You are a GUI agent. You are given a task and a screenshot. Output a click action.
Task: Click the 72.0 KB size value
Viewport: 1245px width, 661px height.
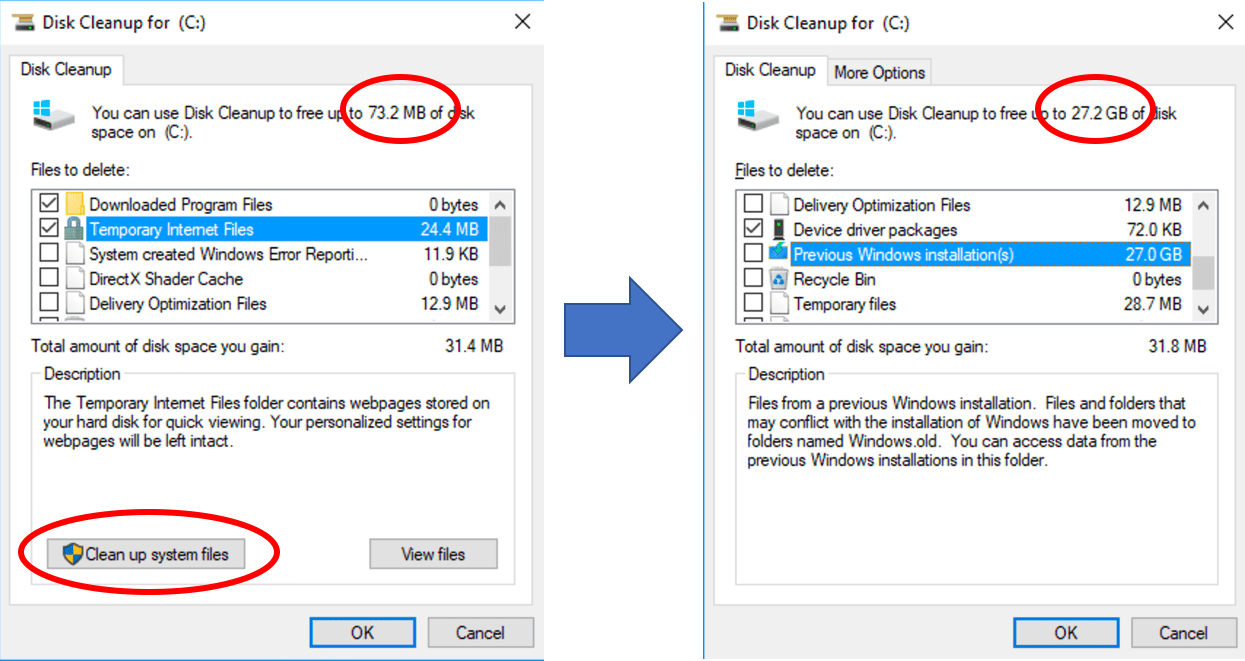pyautogui.click(x=1153, y=229)
